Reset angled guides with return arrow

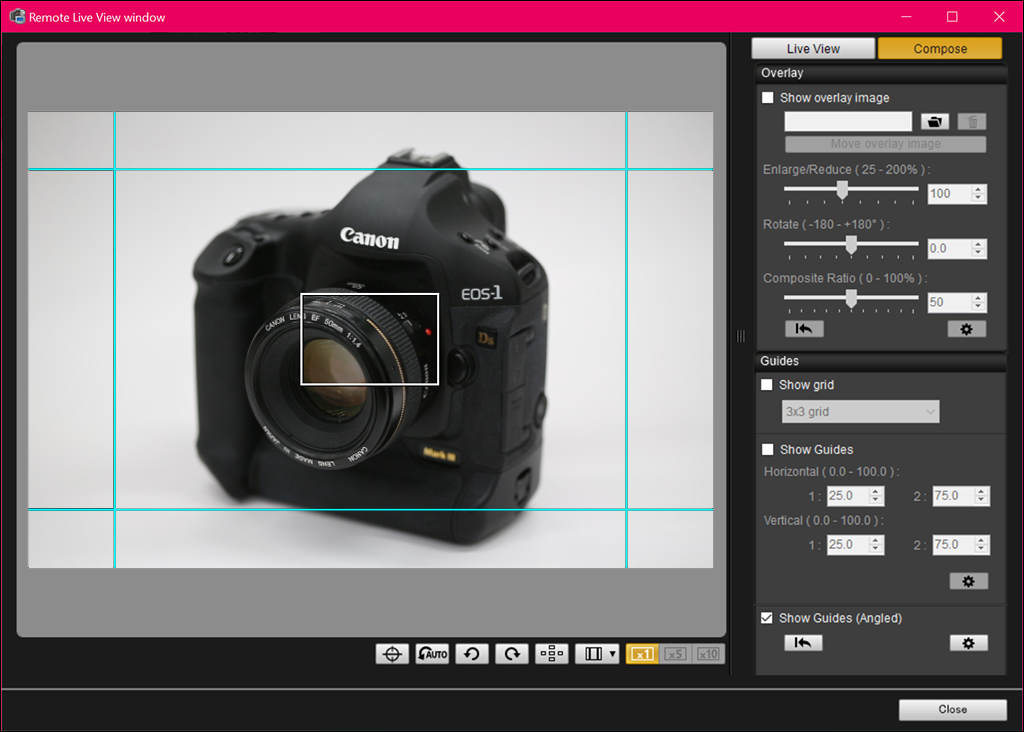(x=803, y=643)
